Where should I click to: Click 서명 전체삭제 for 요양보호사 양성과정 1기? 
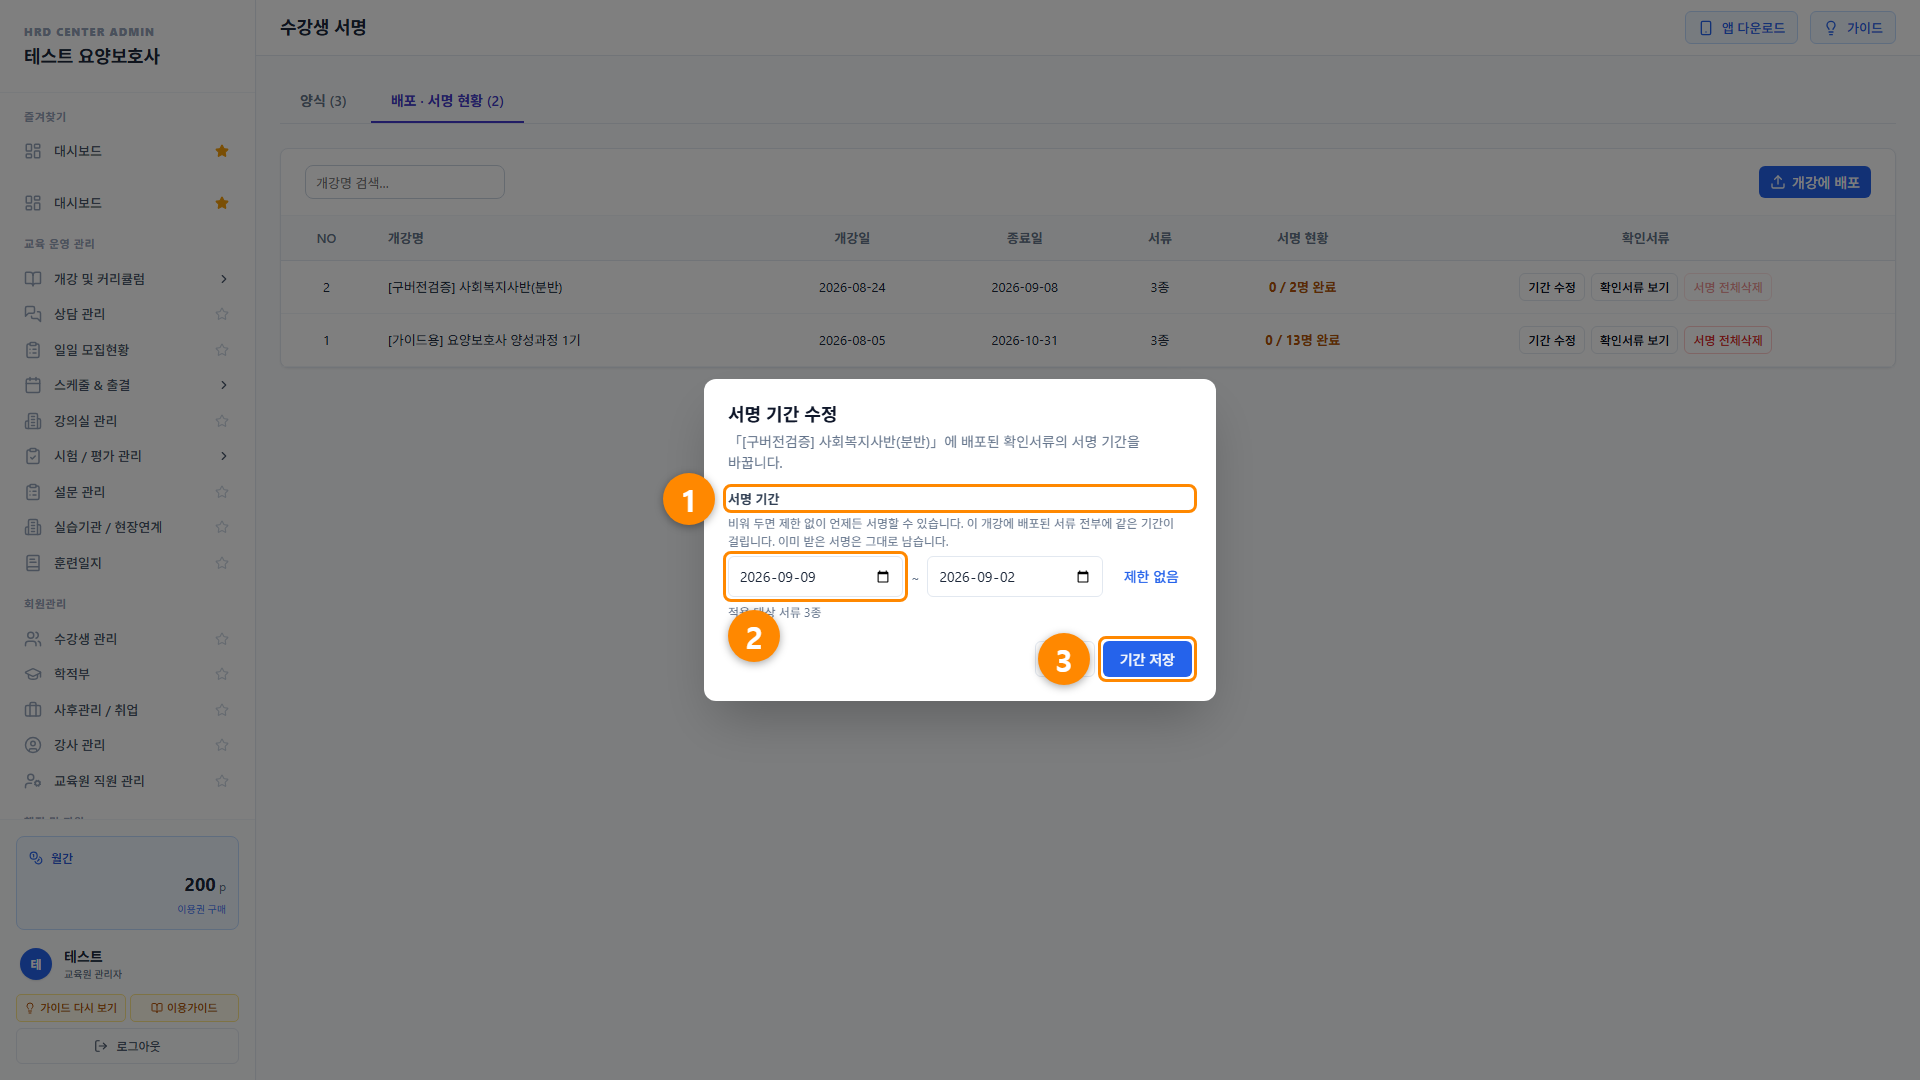tap(1728, 341)
